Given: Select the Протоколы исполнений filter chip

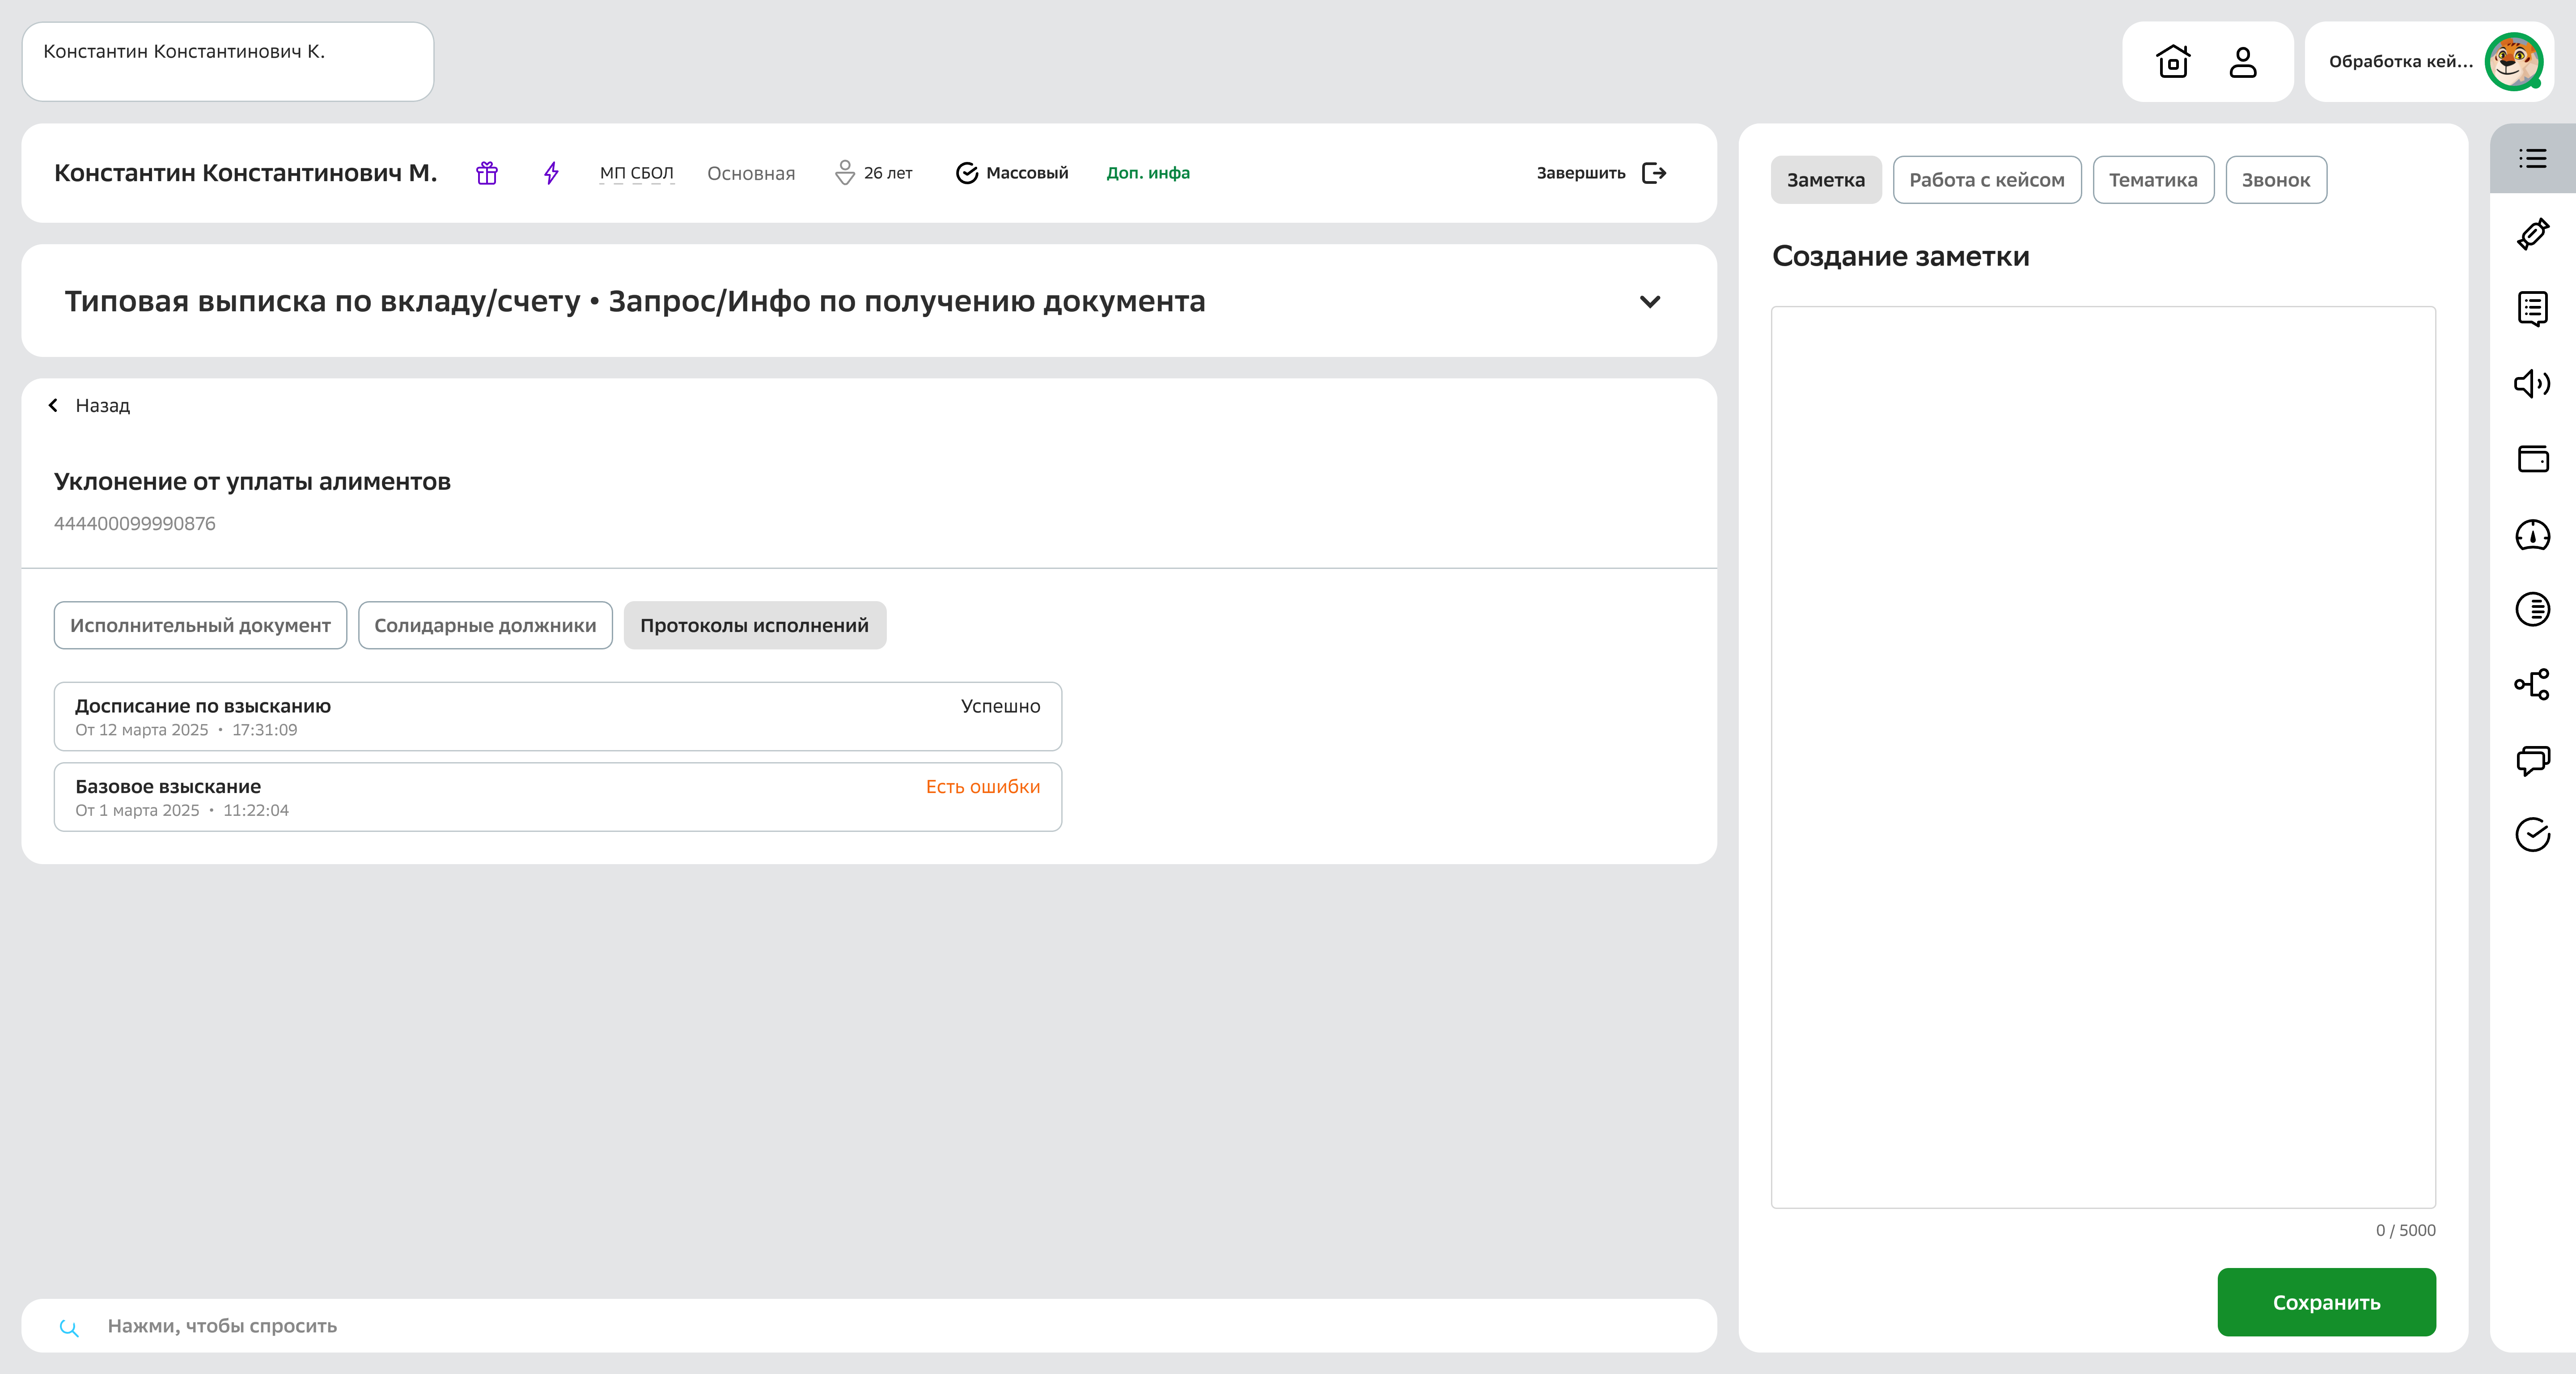Looking at the screenshot, I should 754,625.
